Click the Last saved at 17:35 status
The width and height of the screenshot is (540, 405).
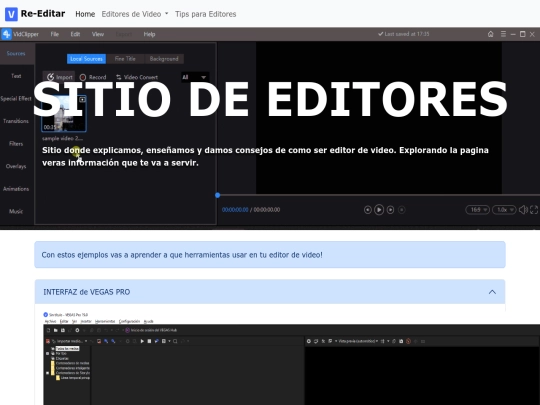[x=404, y=34]
